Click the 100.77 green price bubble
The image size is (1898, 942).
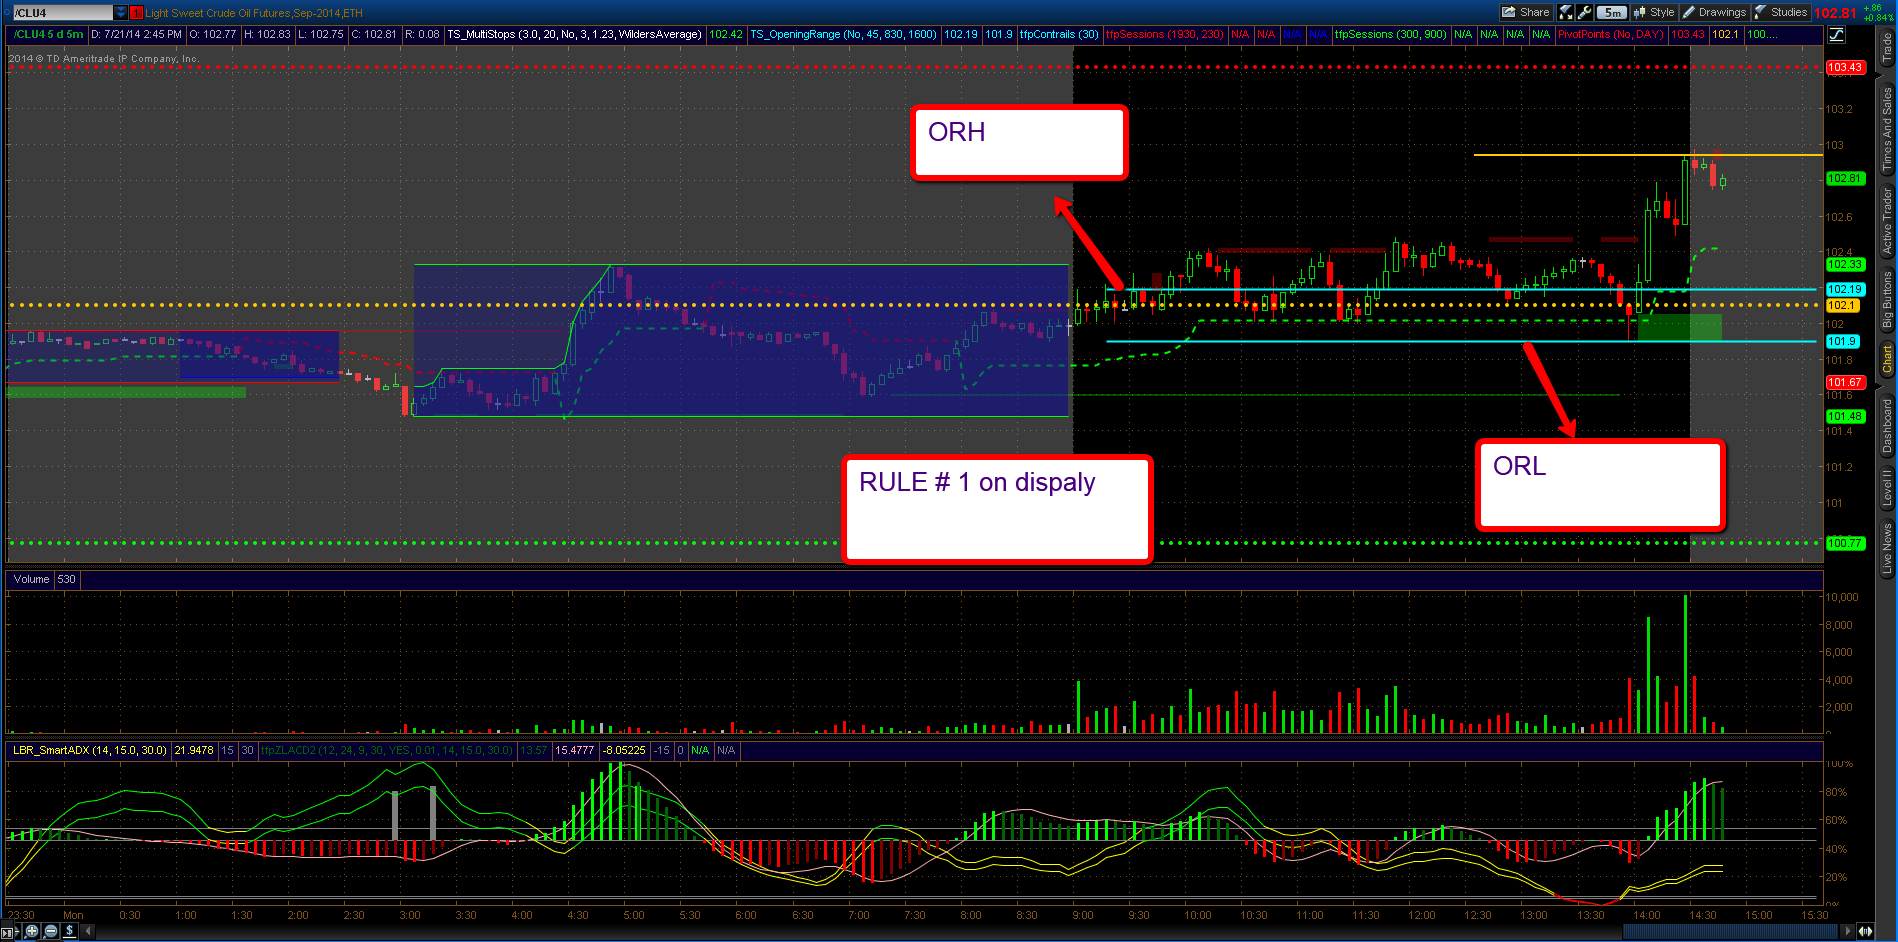[x=1845, y=543]
